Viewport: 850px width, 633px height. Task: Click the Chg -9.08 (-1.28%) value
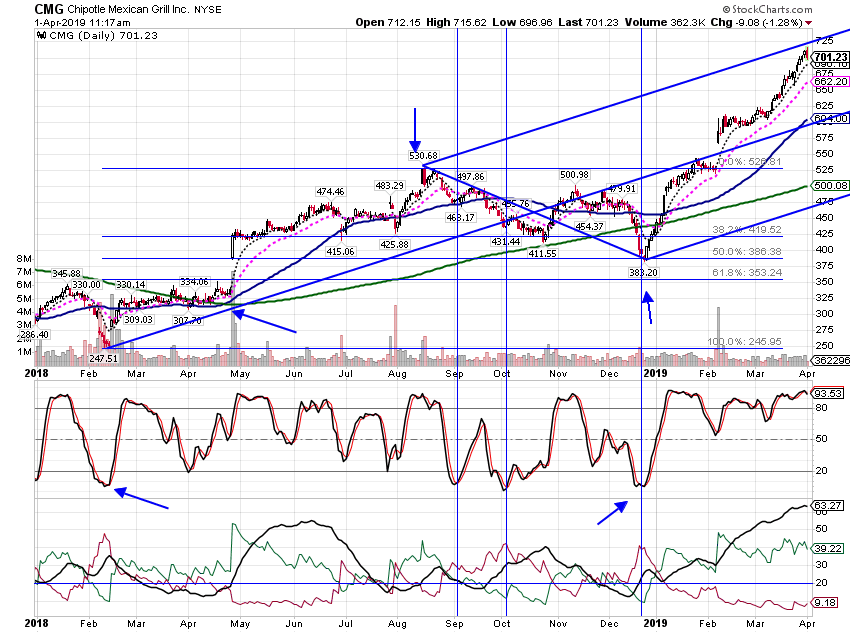tap(757, 23)
